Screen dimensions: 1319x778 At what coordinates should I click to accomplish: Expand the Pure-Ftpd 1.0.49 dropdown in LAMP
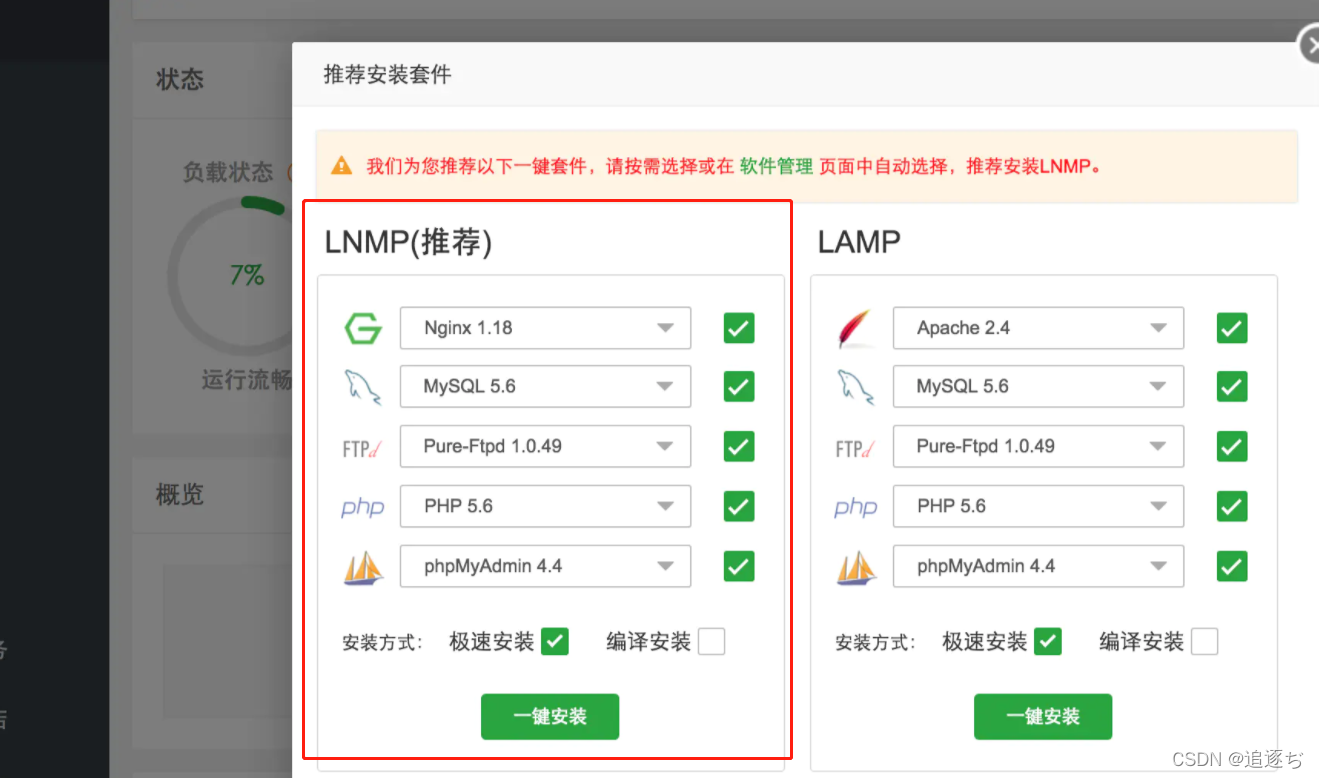(1158, 446)
